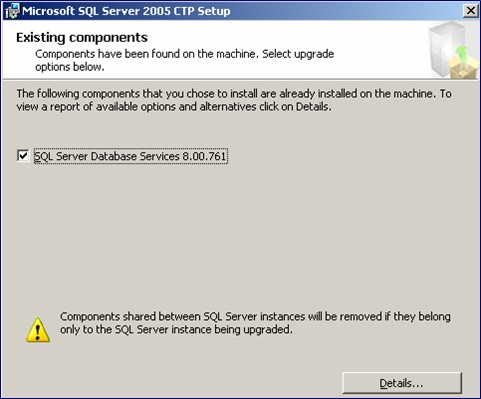Click the yellow warning triangle icon
481x399 pixels.
[38, 330]
